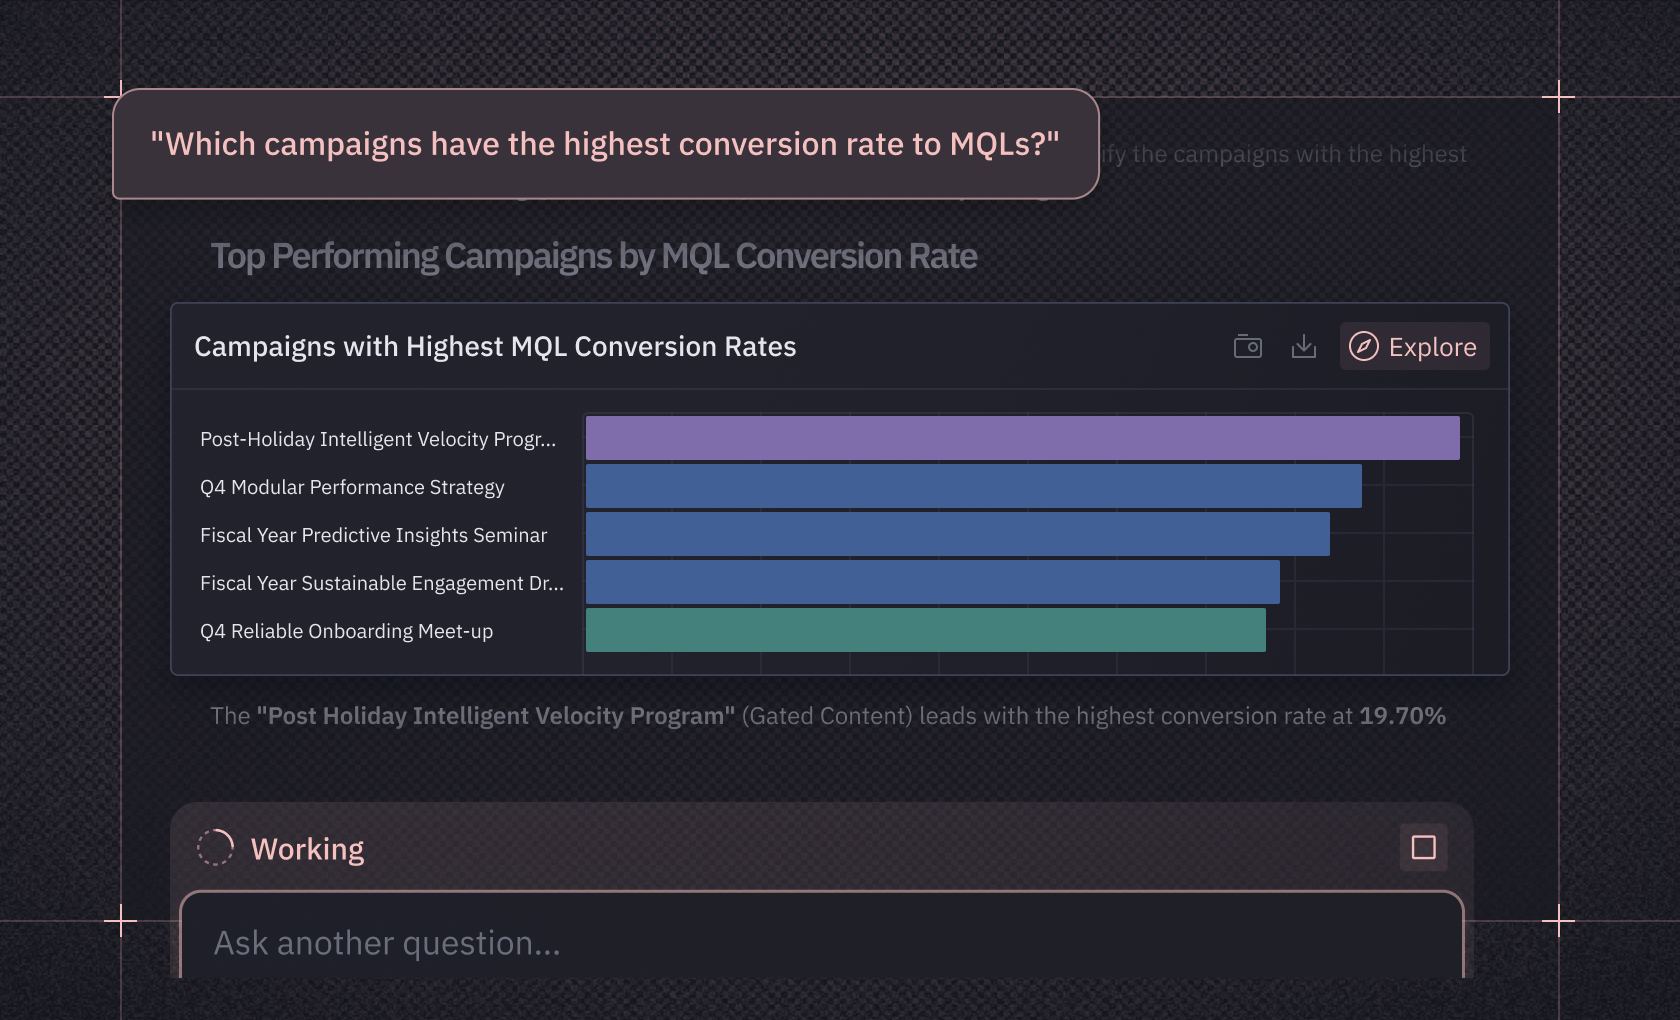Viewport: 1680px width, 1020px height.
Task: Click the truncated Post-Holiday Intelligent Velocity label
Action: 379,438
